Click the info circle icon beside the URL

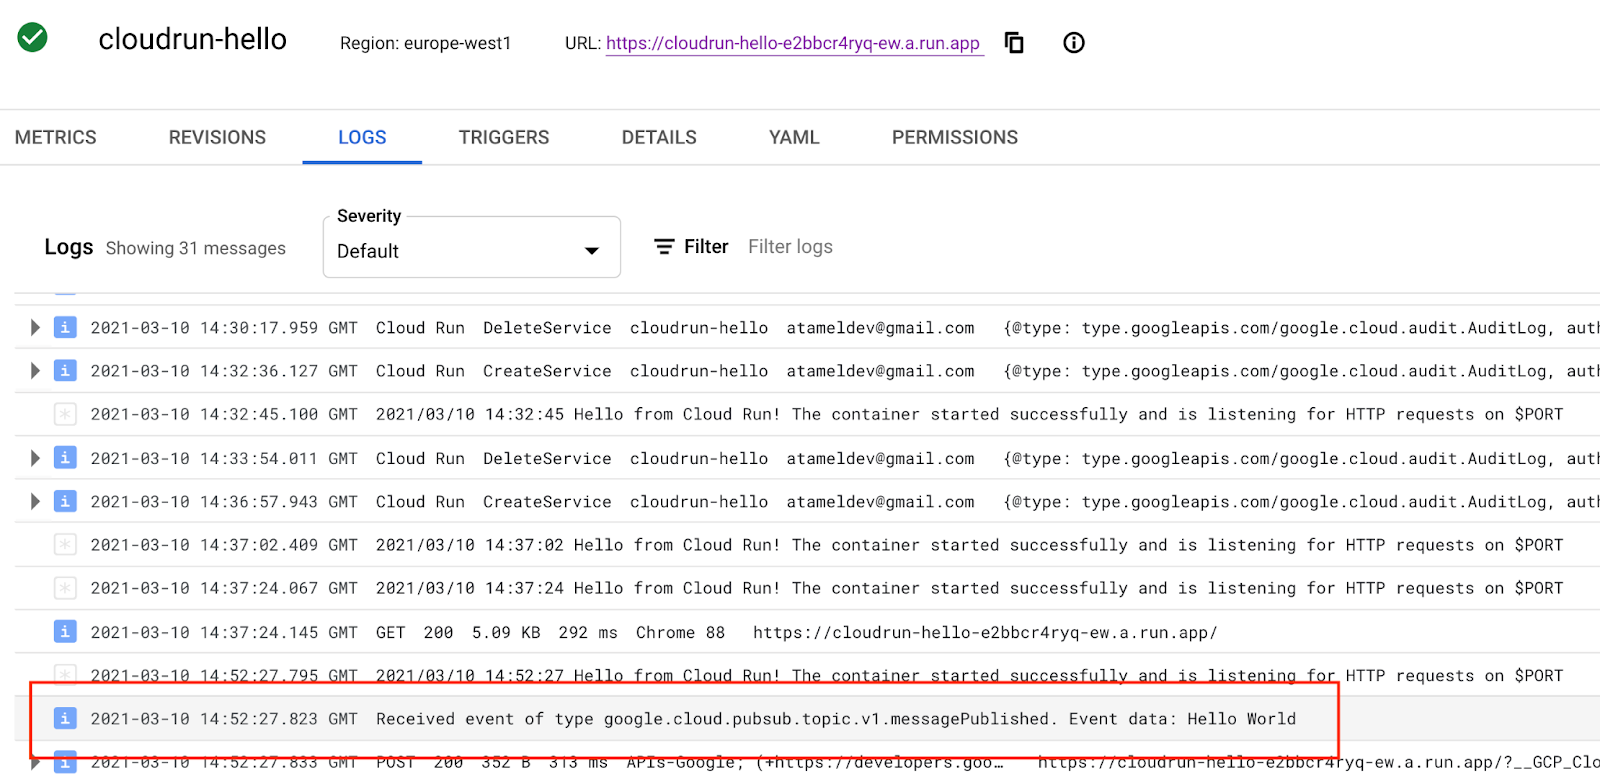(1074, 43)
